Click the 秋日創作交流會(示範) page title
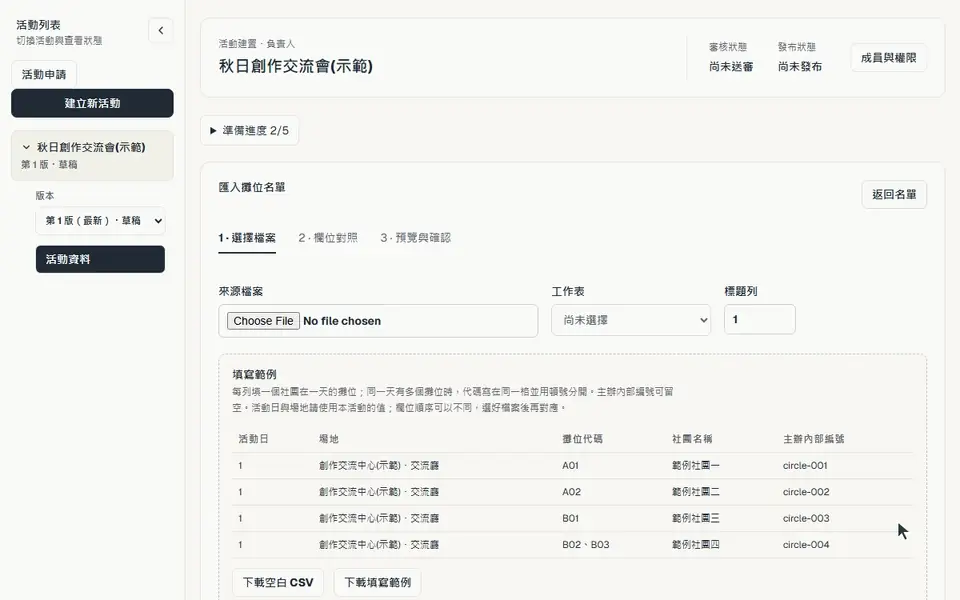This screenshot has width=960, height=600. point(296,66)
